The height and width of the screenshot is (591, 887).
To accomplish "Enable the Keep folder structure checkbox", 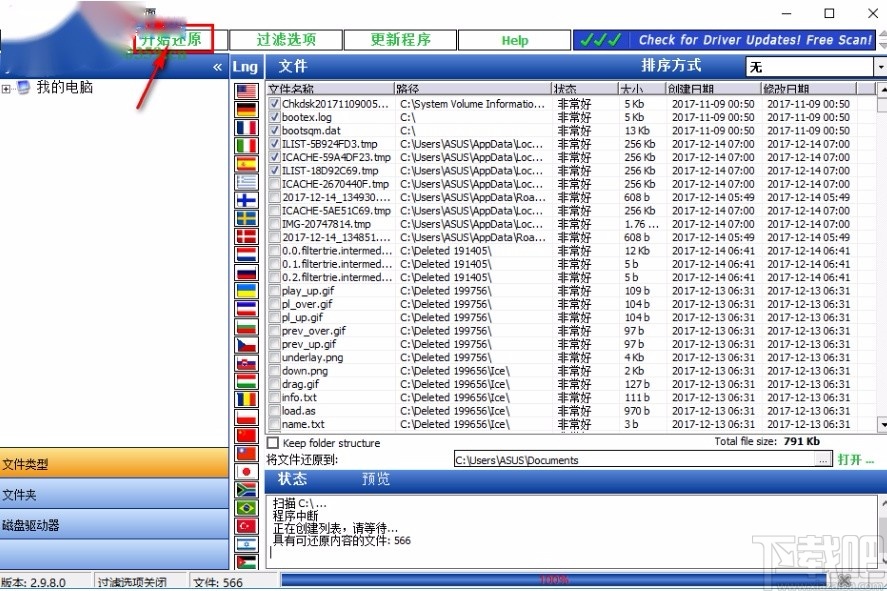I will 271,443.
